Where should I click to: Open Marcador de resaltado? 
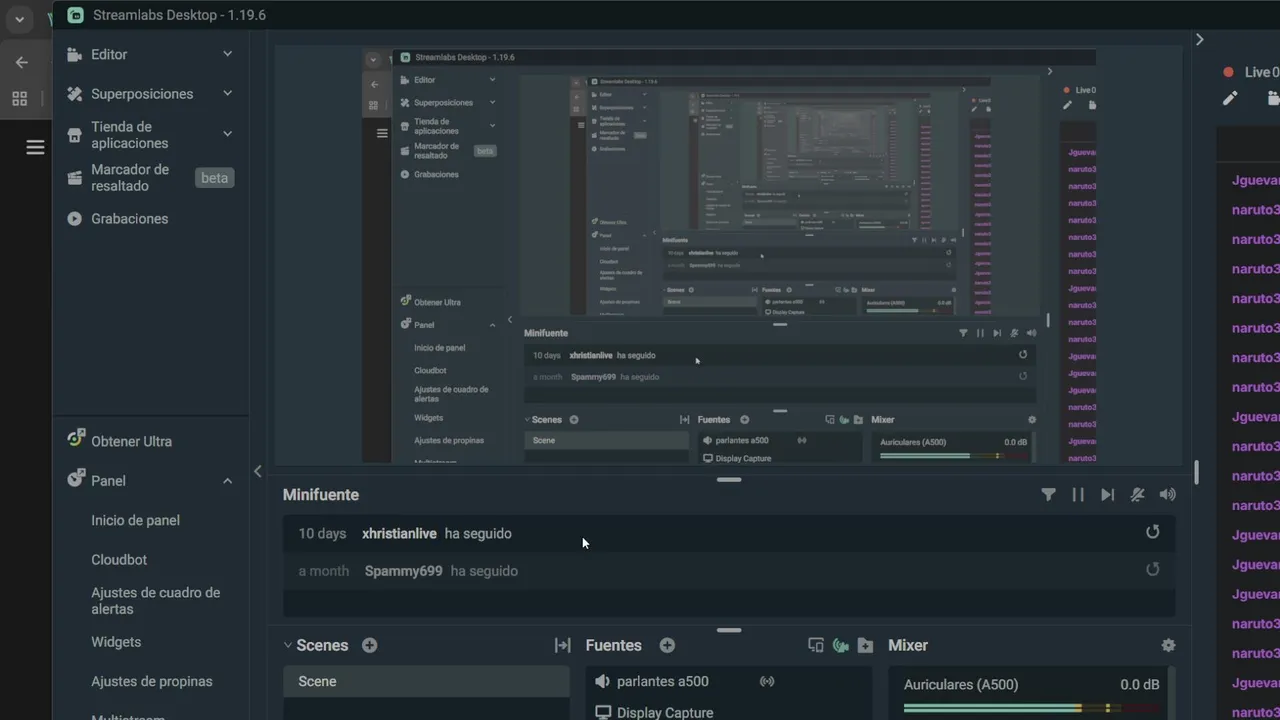(x=130, y=178)
